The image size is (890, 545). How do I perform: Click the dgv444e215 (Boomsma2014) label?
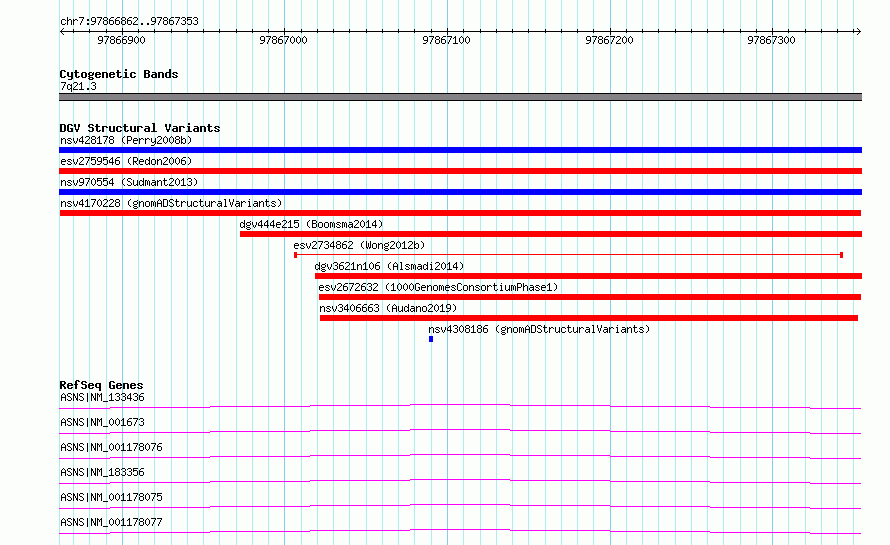(312, 224)
